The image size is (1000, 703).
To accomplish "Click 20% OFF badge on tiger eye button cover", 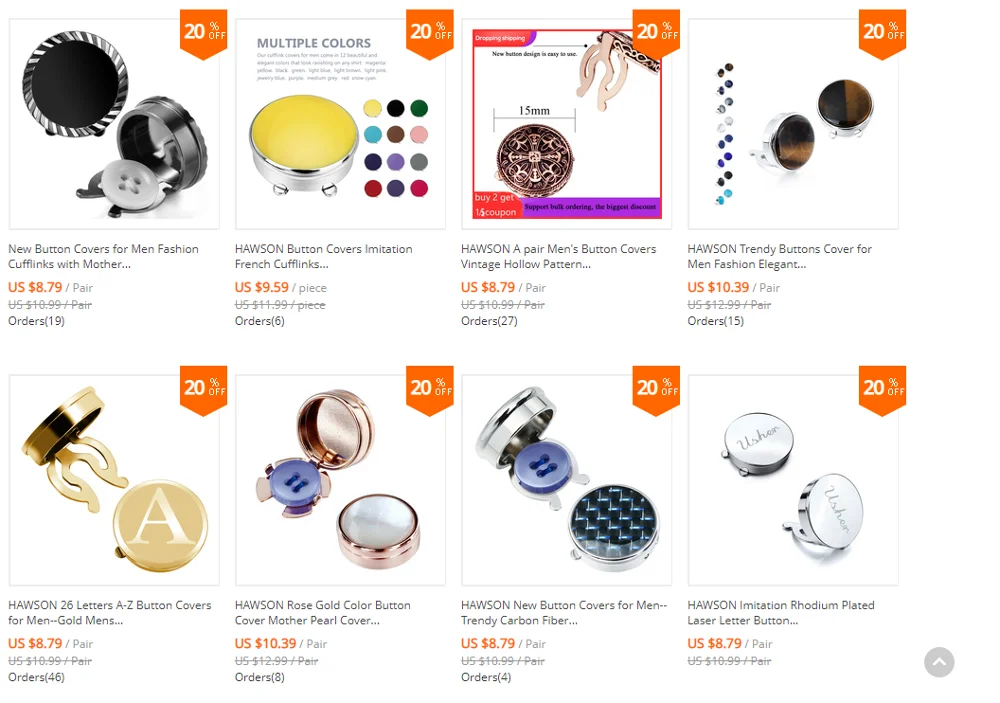I will pyautogui.click(x=883, y=34).
